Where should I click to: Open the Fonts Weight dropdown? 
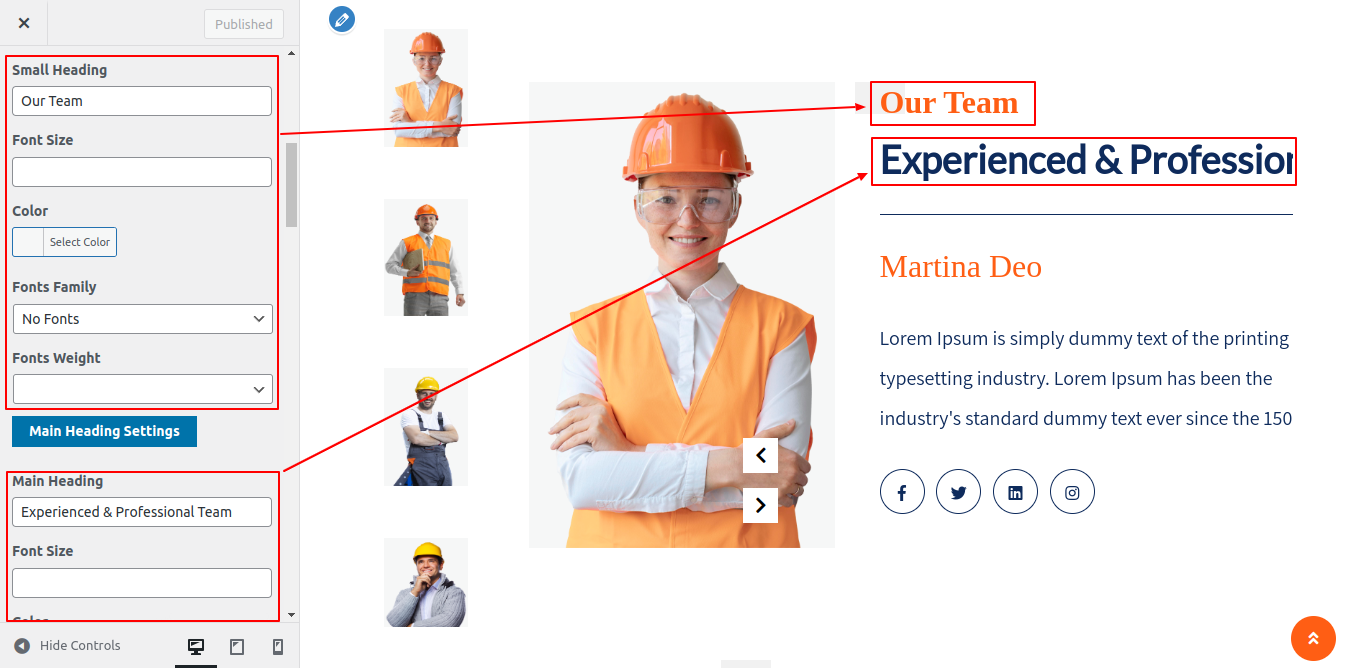[x=143, y=389]
